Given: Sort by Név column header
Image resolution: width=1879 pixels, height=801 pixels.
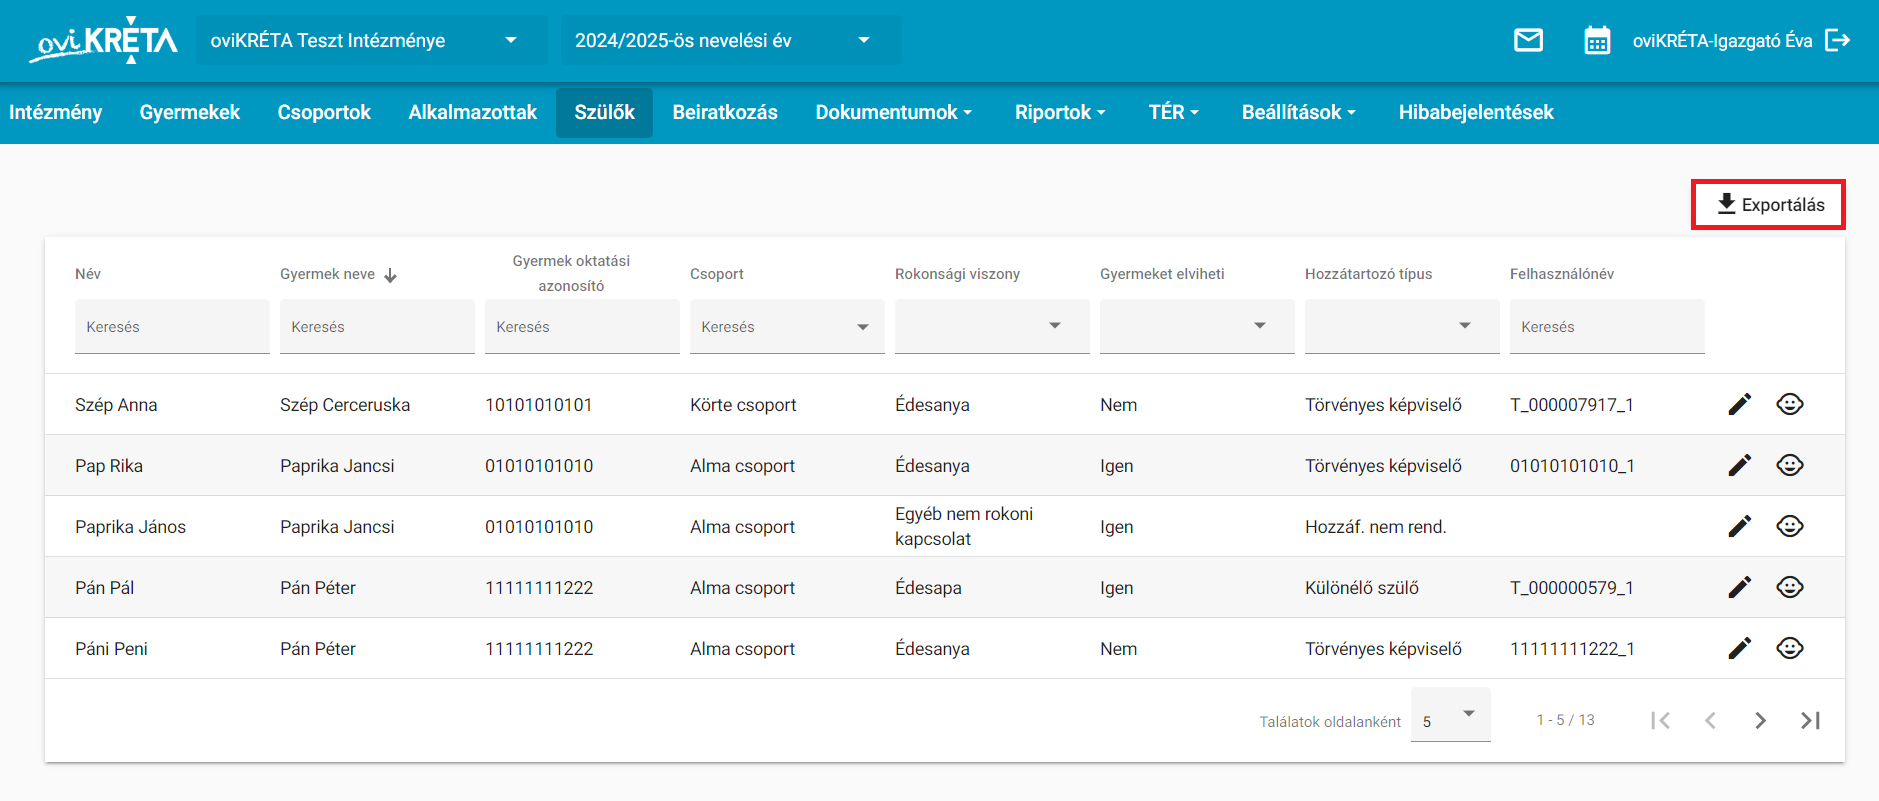Looking at the screenshot, I should pos(88,274).
